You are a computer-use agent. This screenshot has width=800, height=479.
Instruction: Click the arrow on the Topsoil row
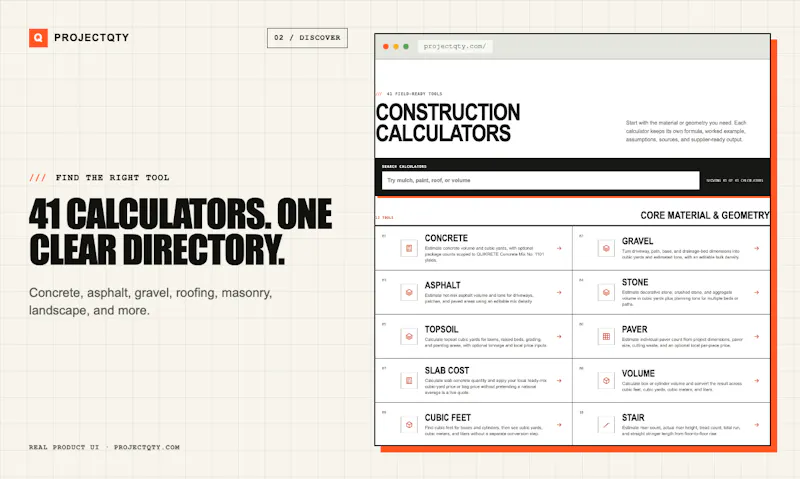[x=559, y=337]
